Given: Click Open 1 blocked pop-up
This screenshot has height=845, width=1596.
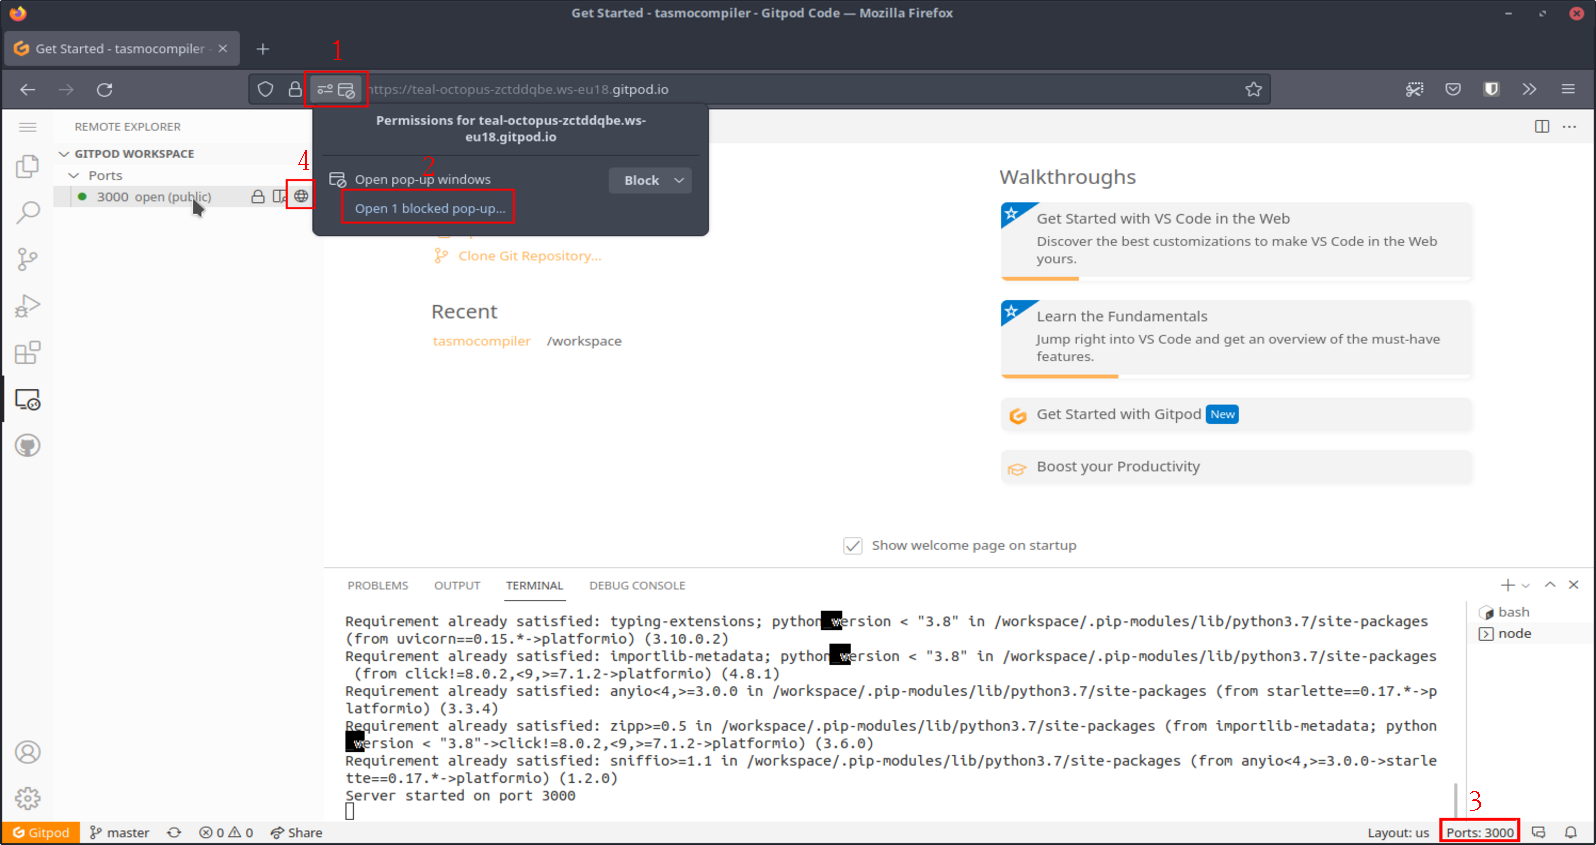Looking at the screenshot, I should click(x=430, y=208).
